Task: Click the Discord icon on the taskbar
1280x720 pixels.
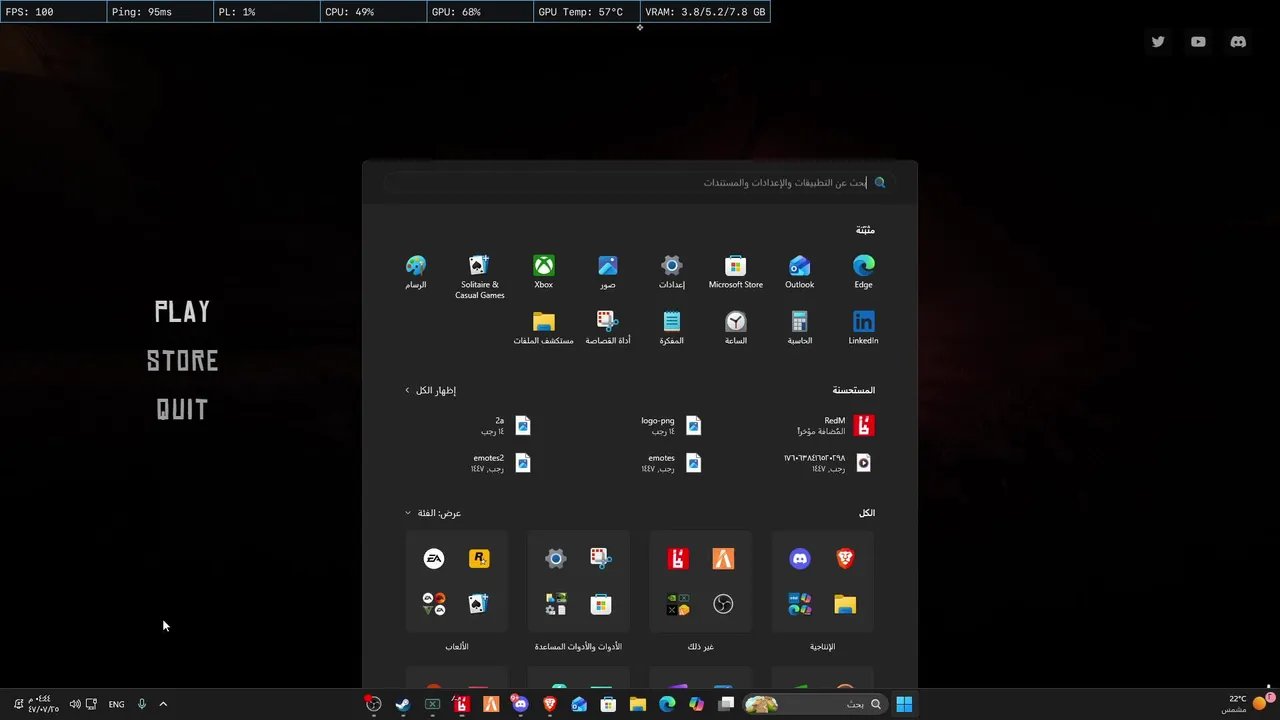Action: coord(519,704)
